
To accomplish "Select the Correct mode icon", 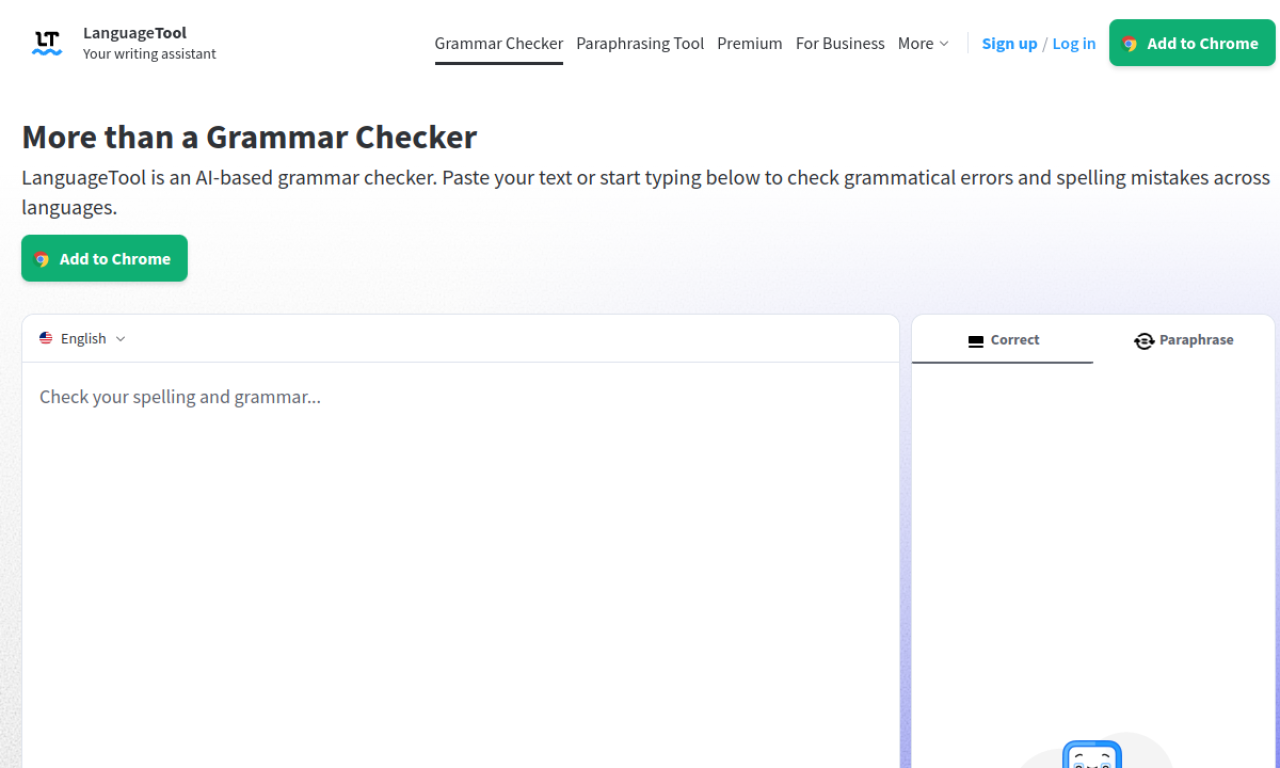I will pos(975,340).
